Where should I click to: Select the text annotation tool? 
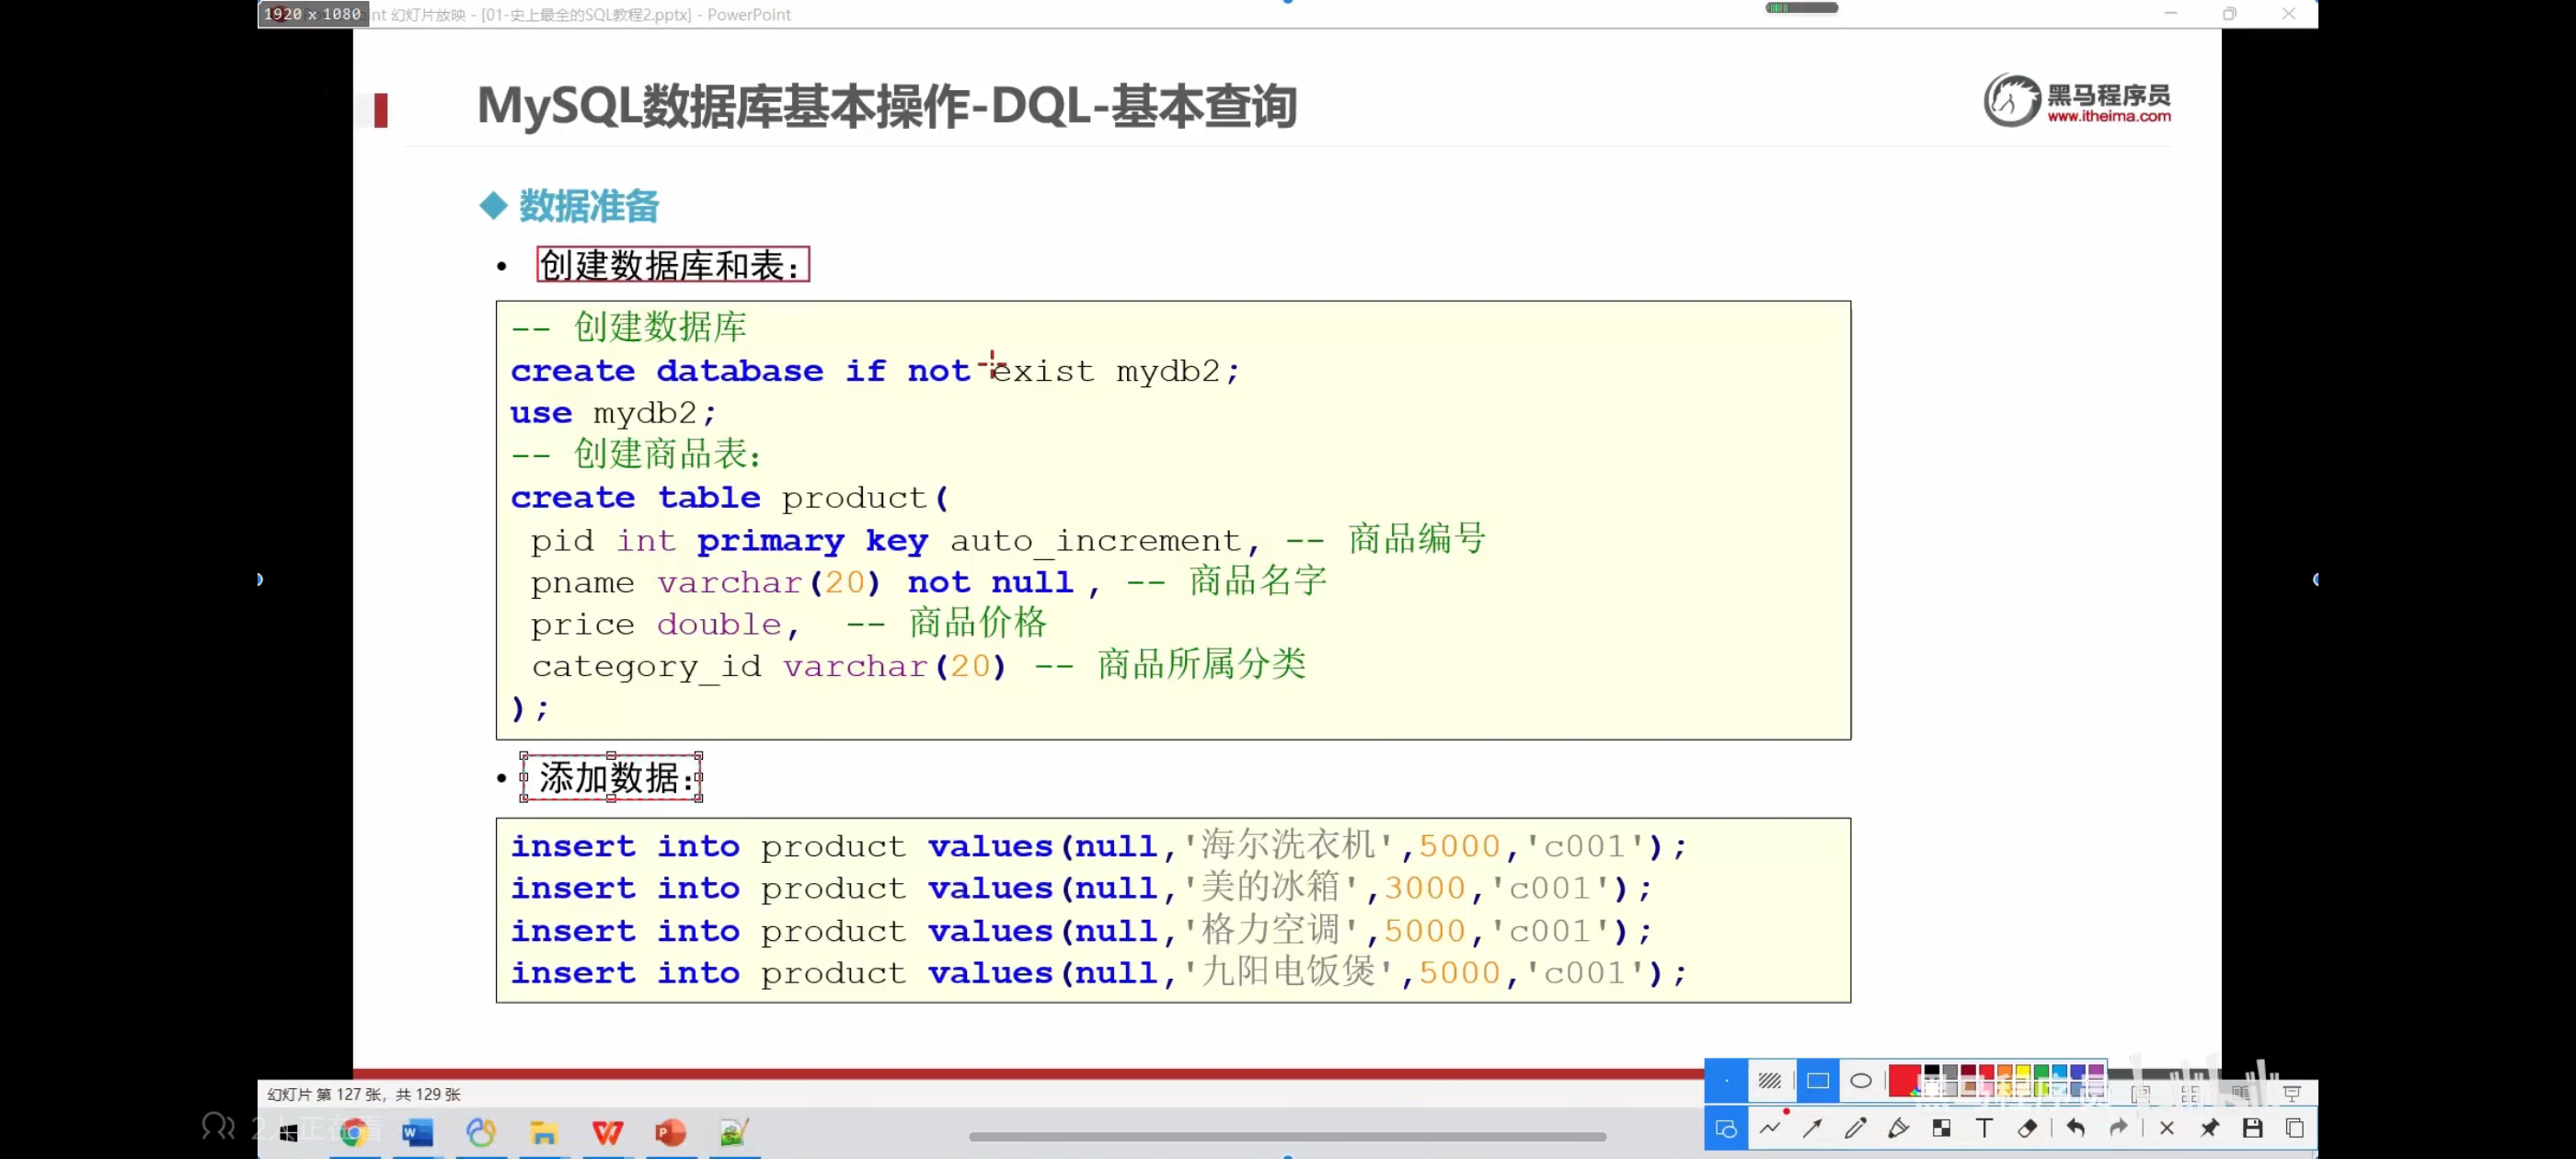pos(1984,1128)
